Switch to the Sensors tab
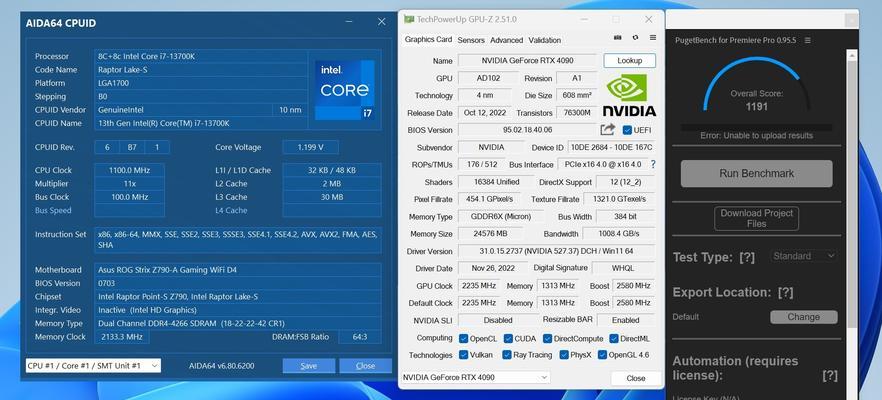 tap(471, 40)
